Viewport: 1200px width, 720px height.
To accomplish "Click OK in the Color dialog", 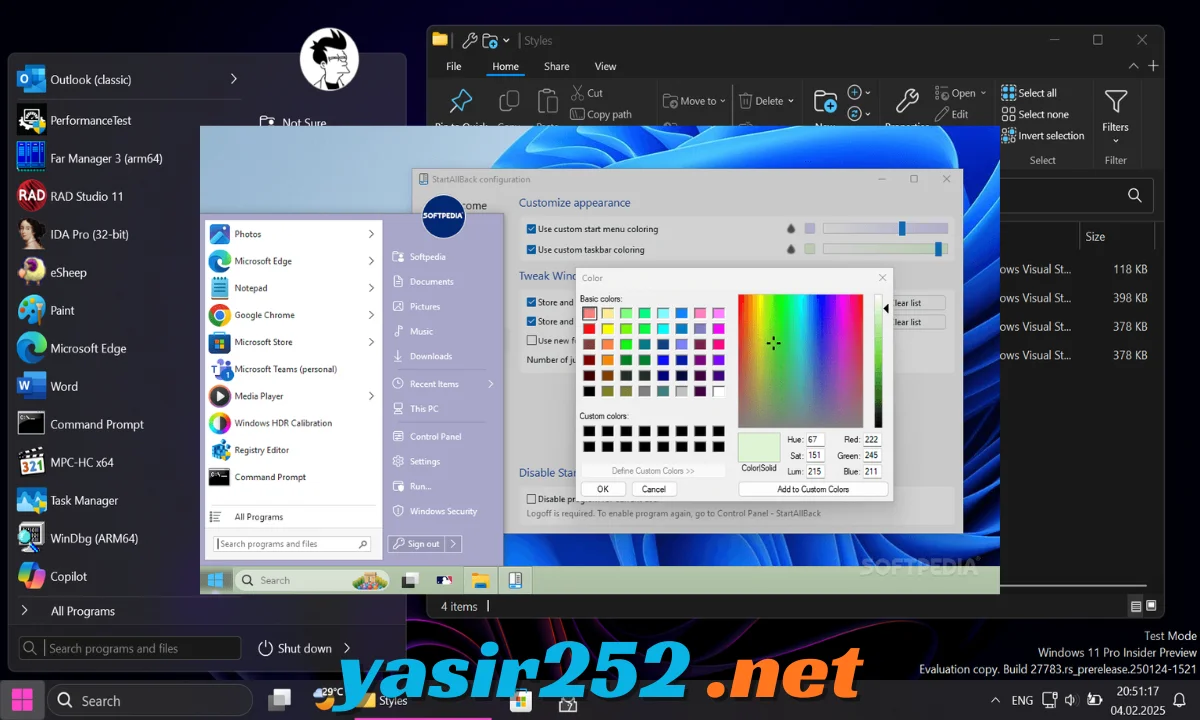I will tap(603, 489).
